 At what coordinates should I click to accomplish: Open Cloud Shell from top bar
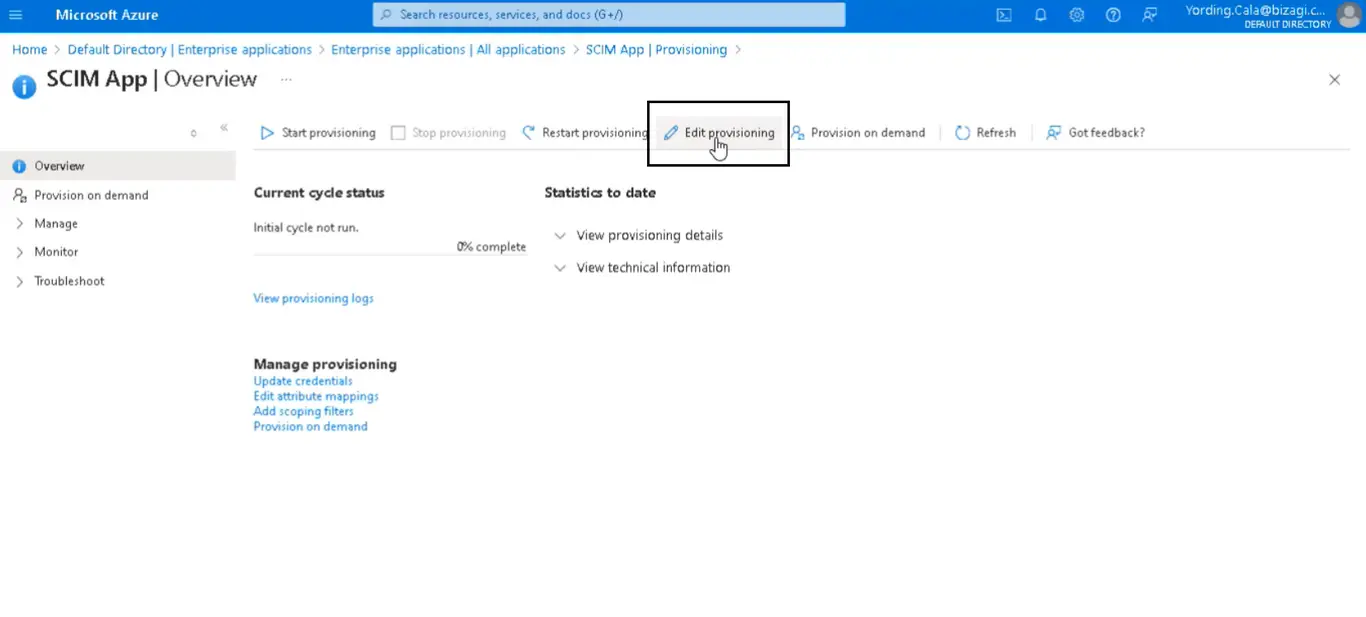pyautogui.click(x=1004, y=15)
